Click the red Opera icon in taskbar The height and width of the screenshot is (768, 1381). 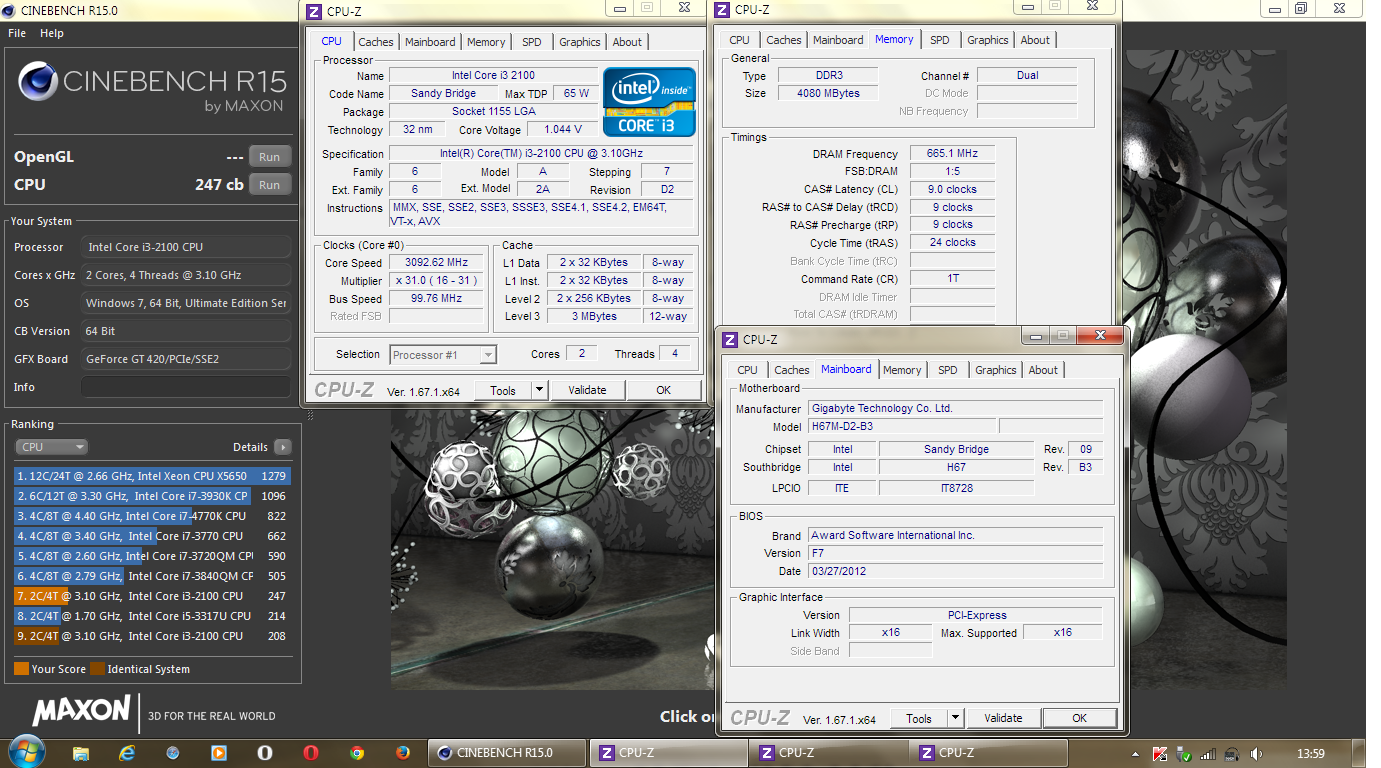point(311,752)
